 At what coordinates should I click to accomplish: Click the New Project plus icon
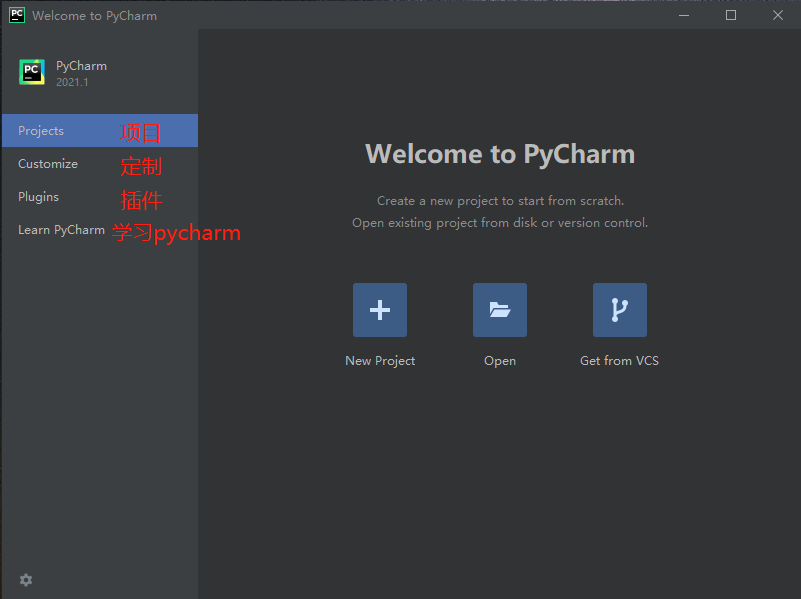click(x=380, y=310)
